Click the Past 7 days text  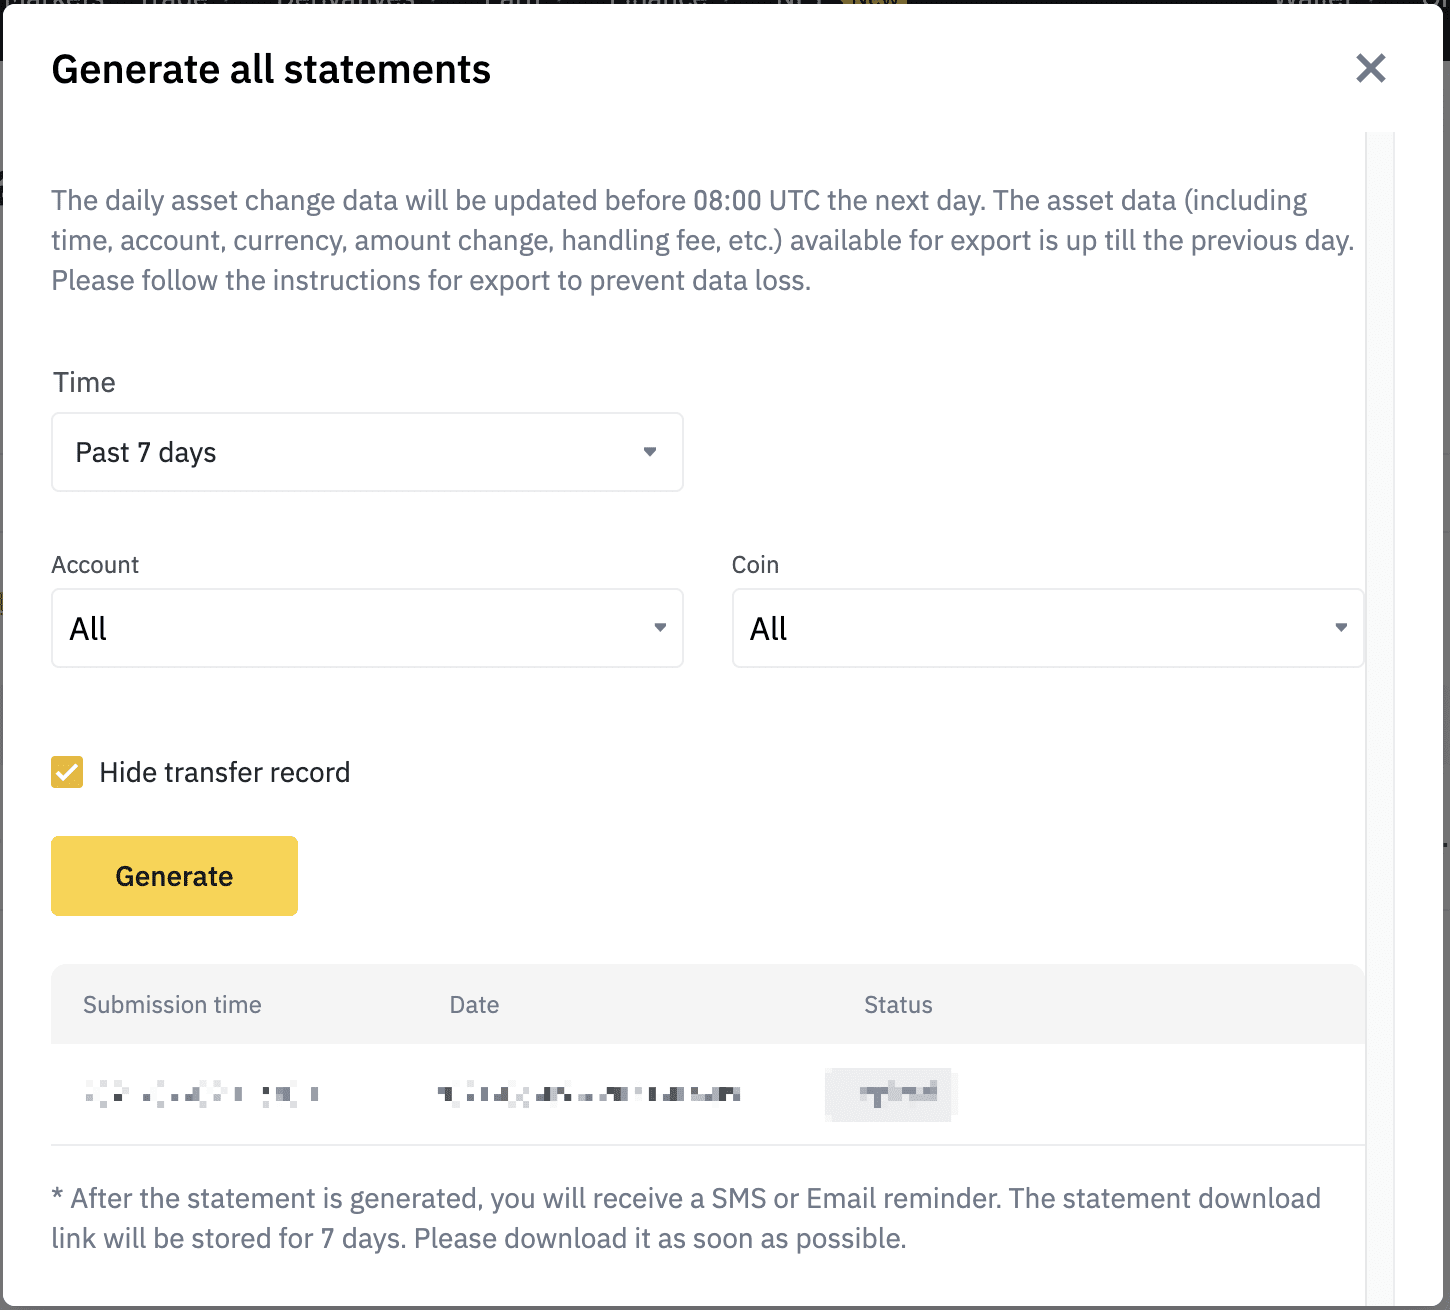146,452
